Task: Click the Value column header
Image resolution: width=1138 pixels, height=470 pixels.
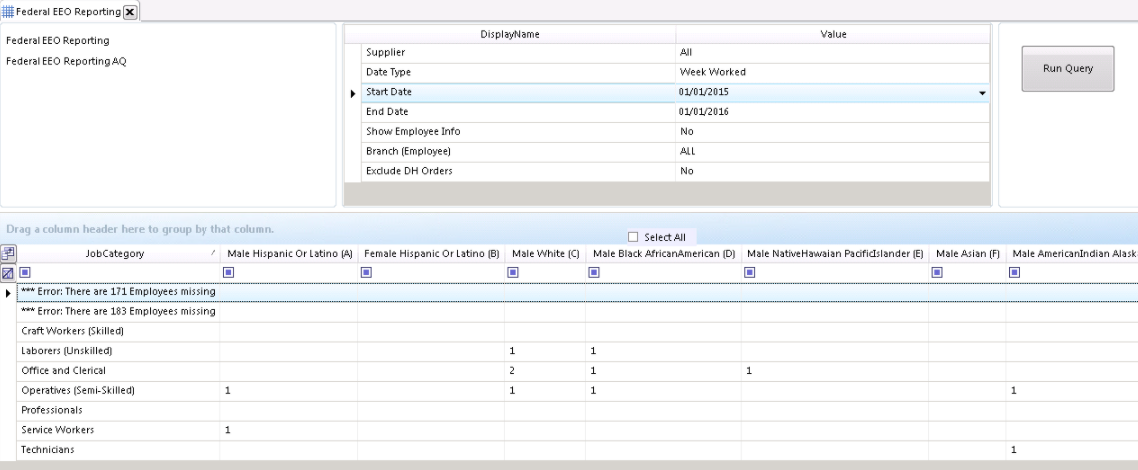Action: tap(833, 34)
